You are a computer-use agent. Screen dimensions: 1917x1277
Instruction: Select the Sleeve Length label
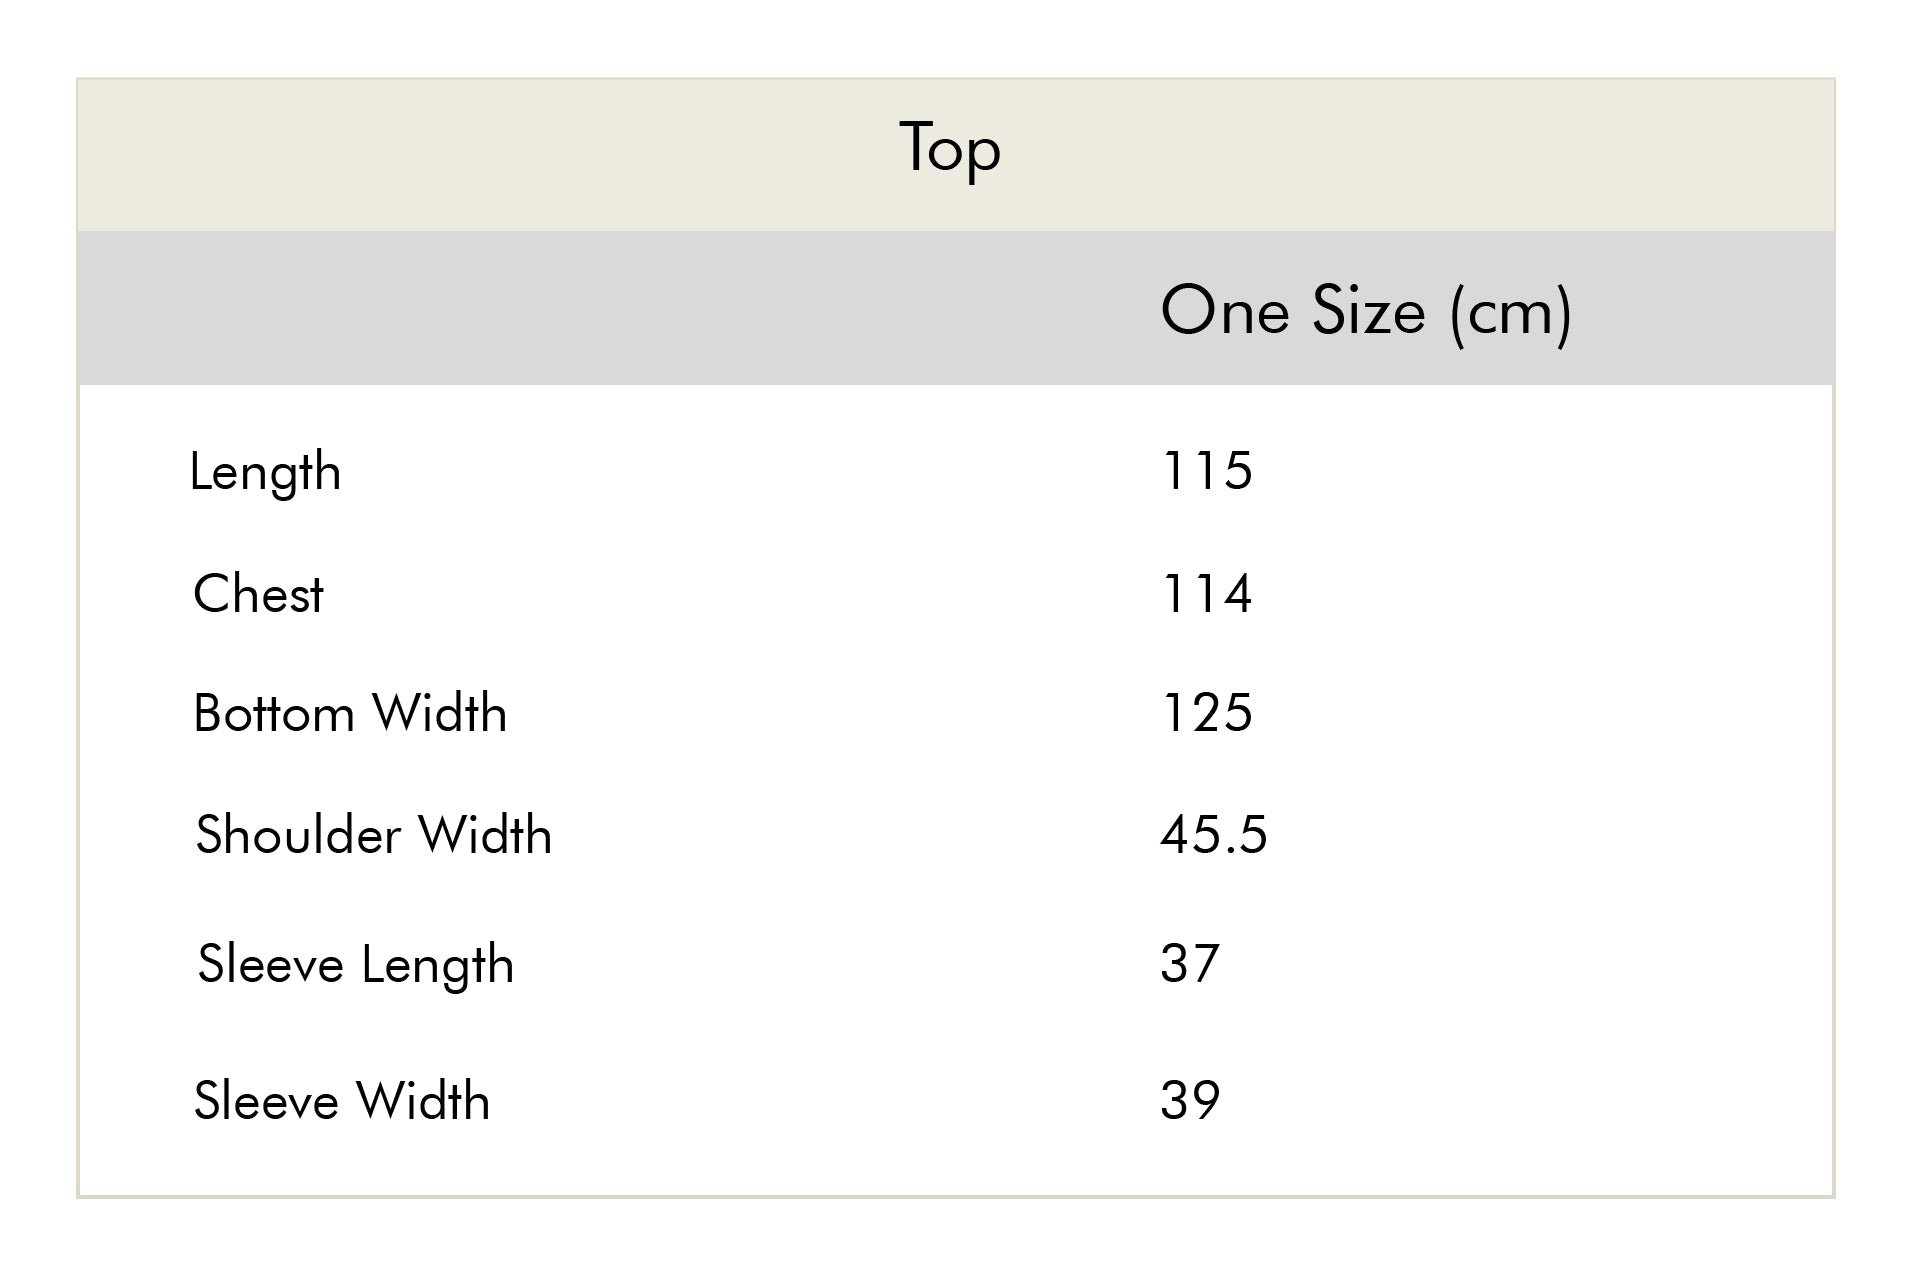click(356, 965)
